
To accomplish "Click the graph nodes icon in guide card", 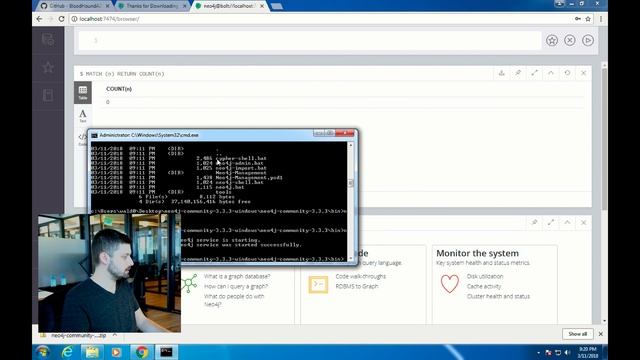I will (189, 284).
